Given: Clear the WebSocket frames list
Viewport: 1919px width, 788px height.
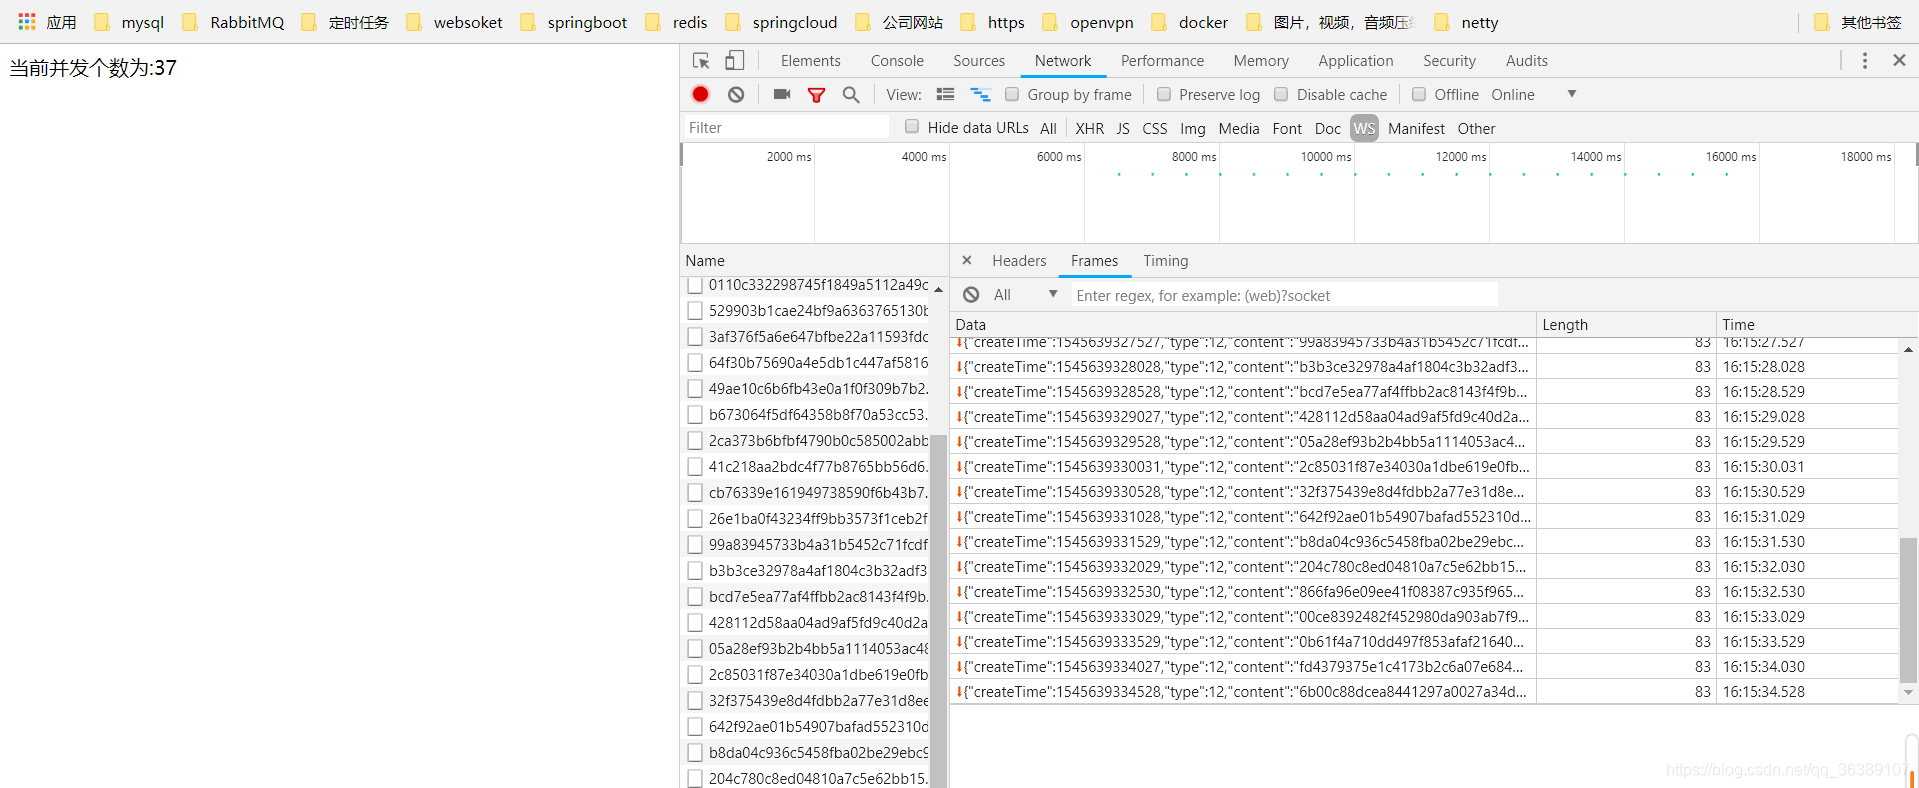Looking at the screenshot, I should [x=971, y=295].
